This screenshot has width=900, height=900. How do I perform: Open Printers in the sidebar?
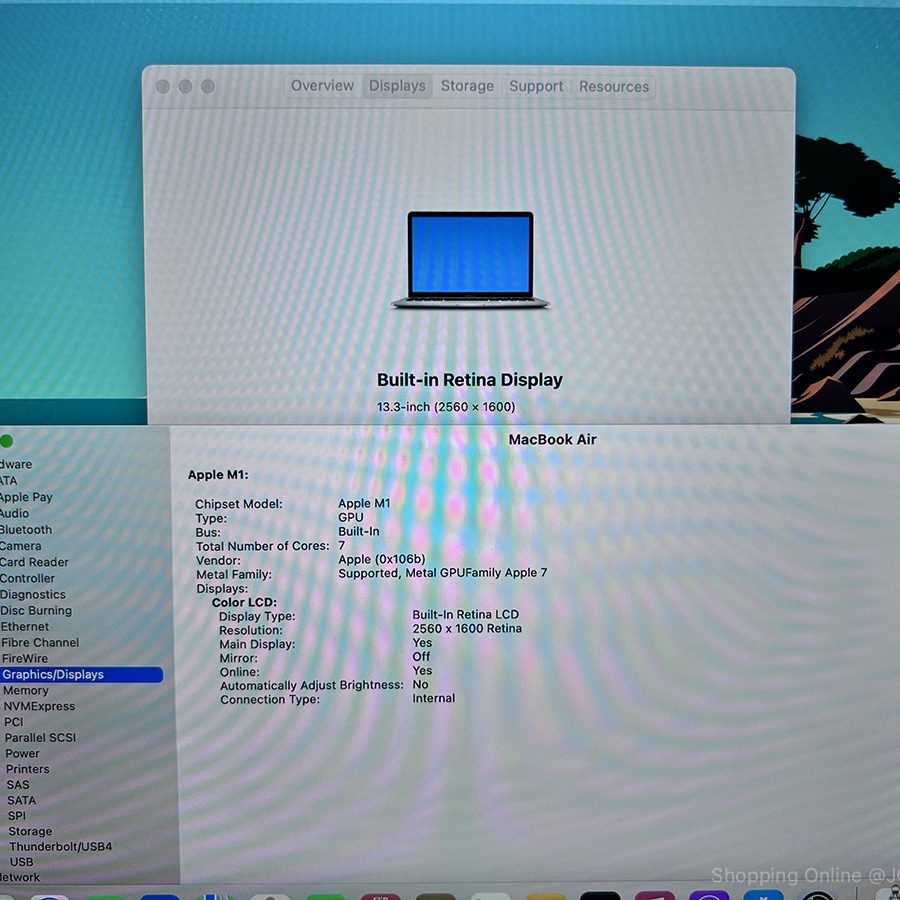28,769
